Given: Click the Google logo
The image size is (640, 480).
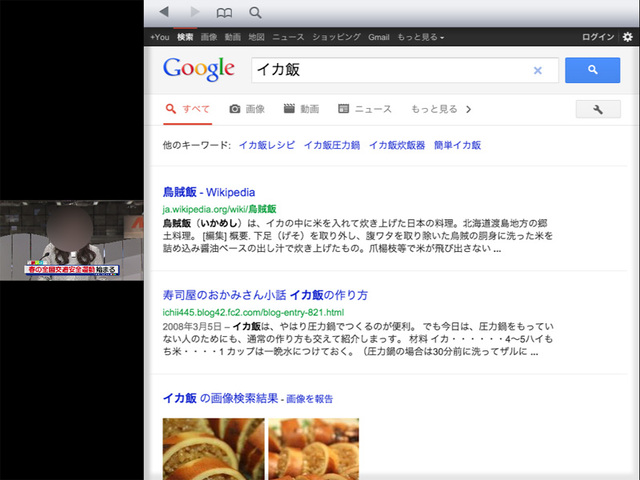Looking at the screenshot, I should 199,69.
